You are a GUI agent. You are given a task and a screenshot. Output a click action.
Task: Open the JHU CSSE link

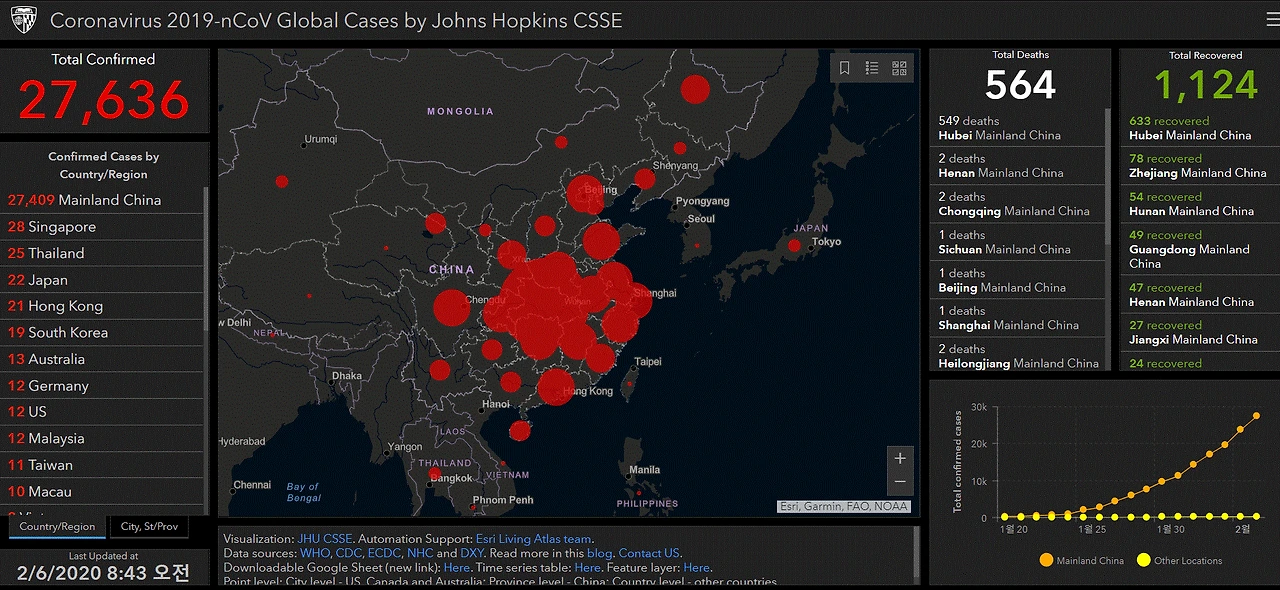pyautogui.click(x=324, y=539)
